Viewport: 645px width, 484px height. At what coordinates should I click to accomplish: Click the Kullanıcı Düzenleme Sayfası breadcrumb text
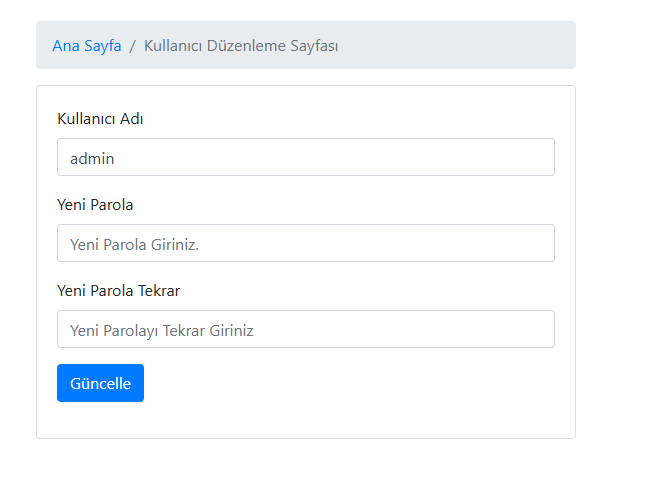(241, 46)
